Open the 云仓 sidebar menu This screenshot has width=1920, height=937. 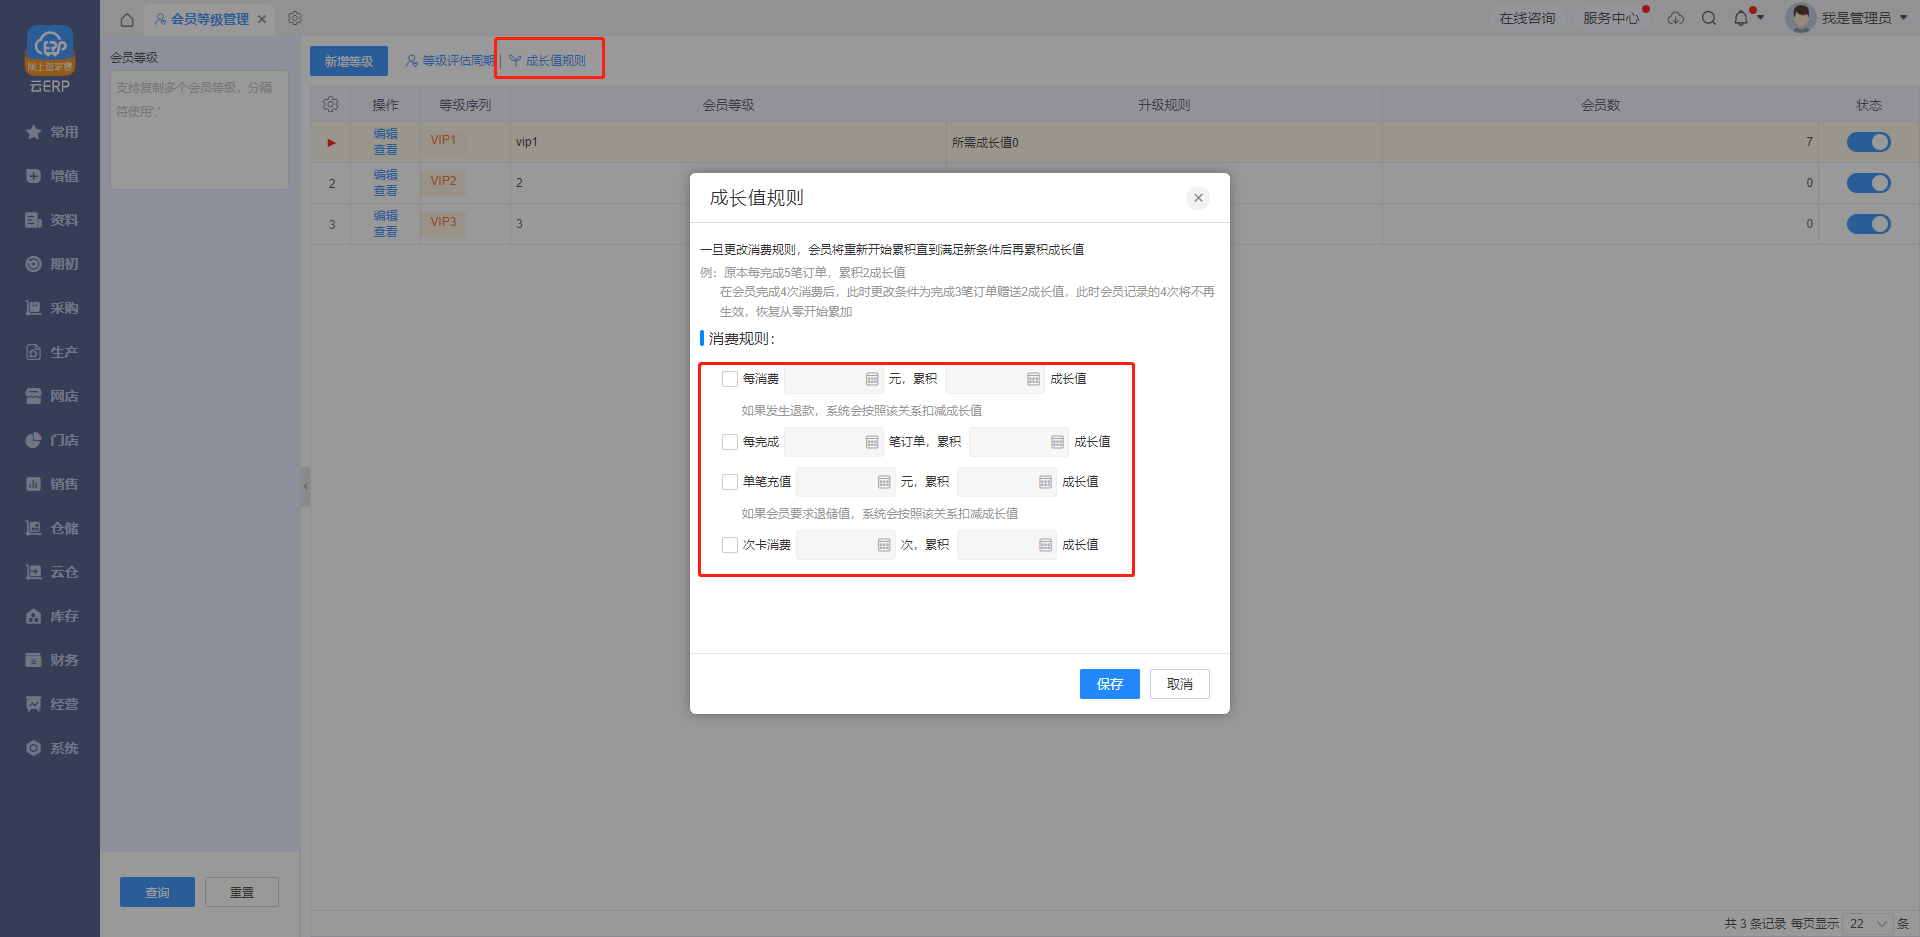point(50,572)
